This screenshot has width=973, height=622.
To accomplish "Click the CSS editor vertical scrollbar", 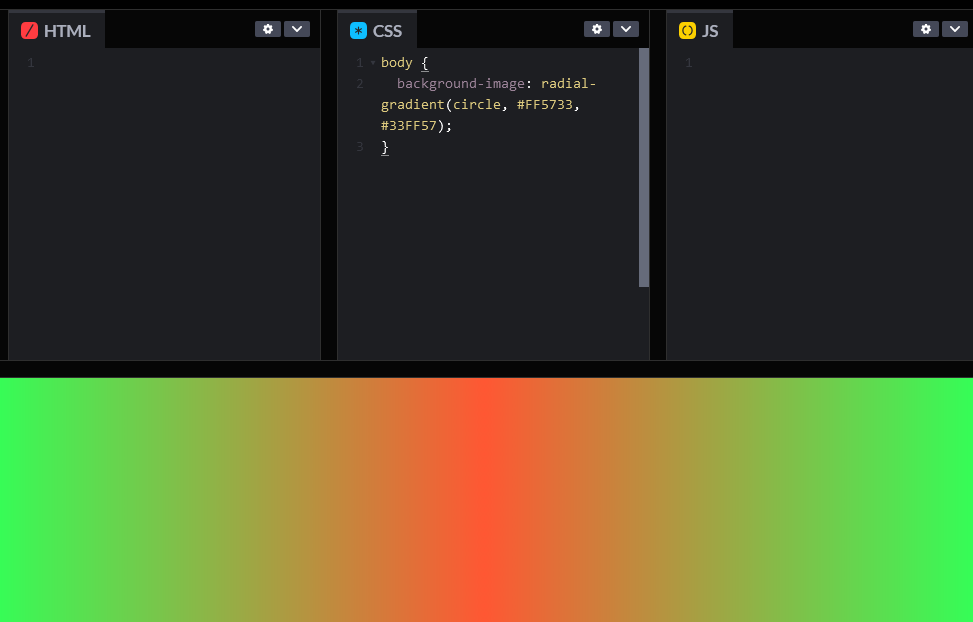I will tap(643, 168).
